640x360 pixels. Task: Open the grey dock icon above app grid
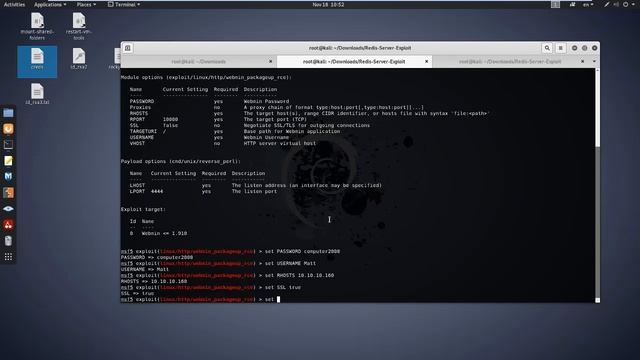8,241
